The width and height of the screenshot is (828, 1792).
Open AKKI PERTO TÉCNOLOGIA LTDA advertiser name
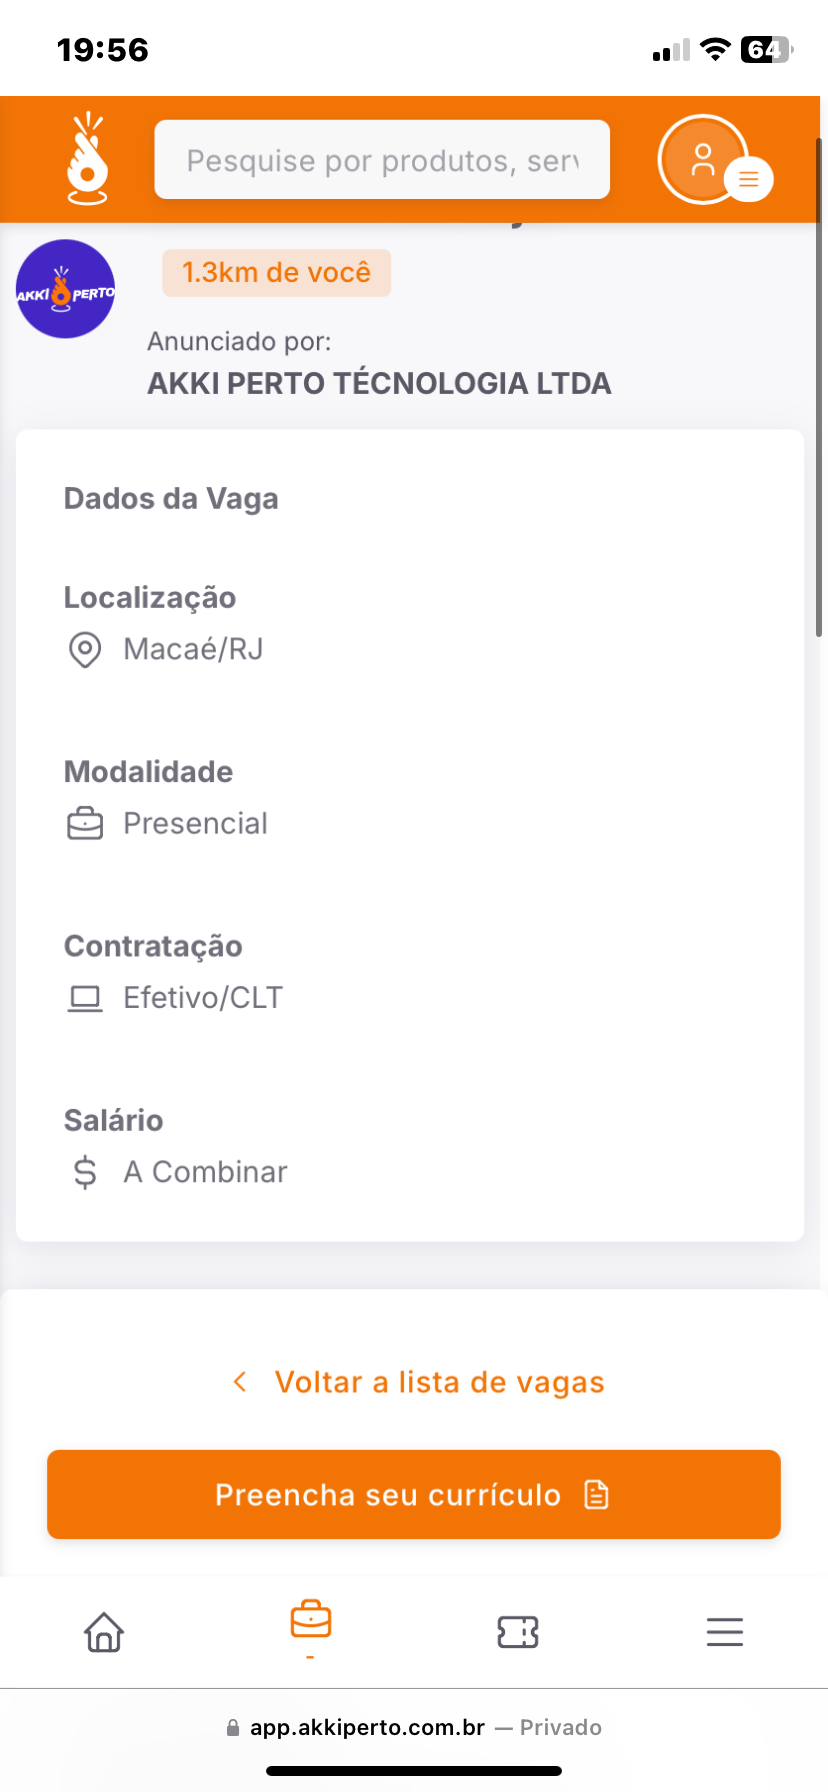click(379, 384)
